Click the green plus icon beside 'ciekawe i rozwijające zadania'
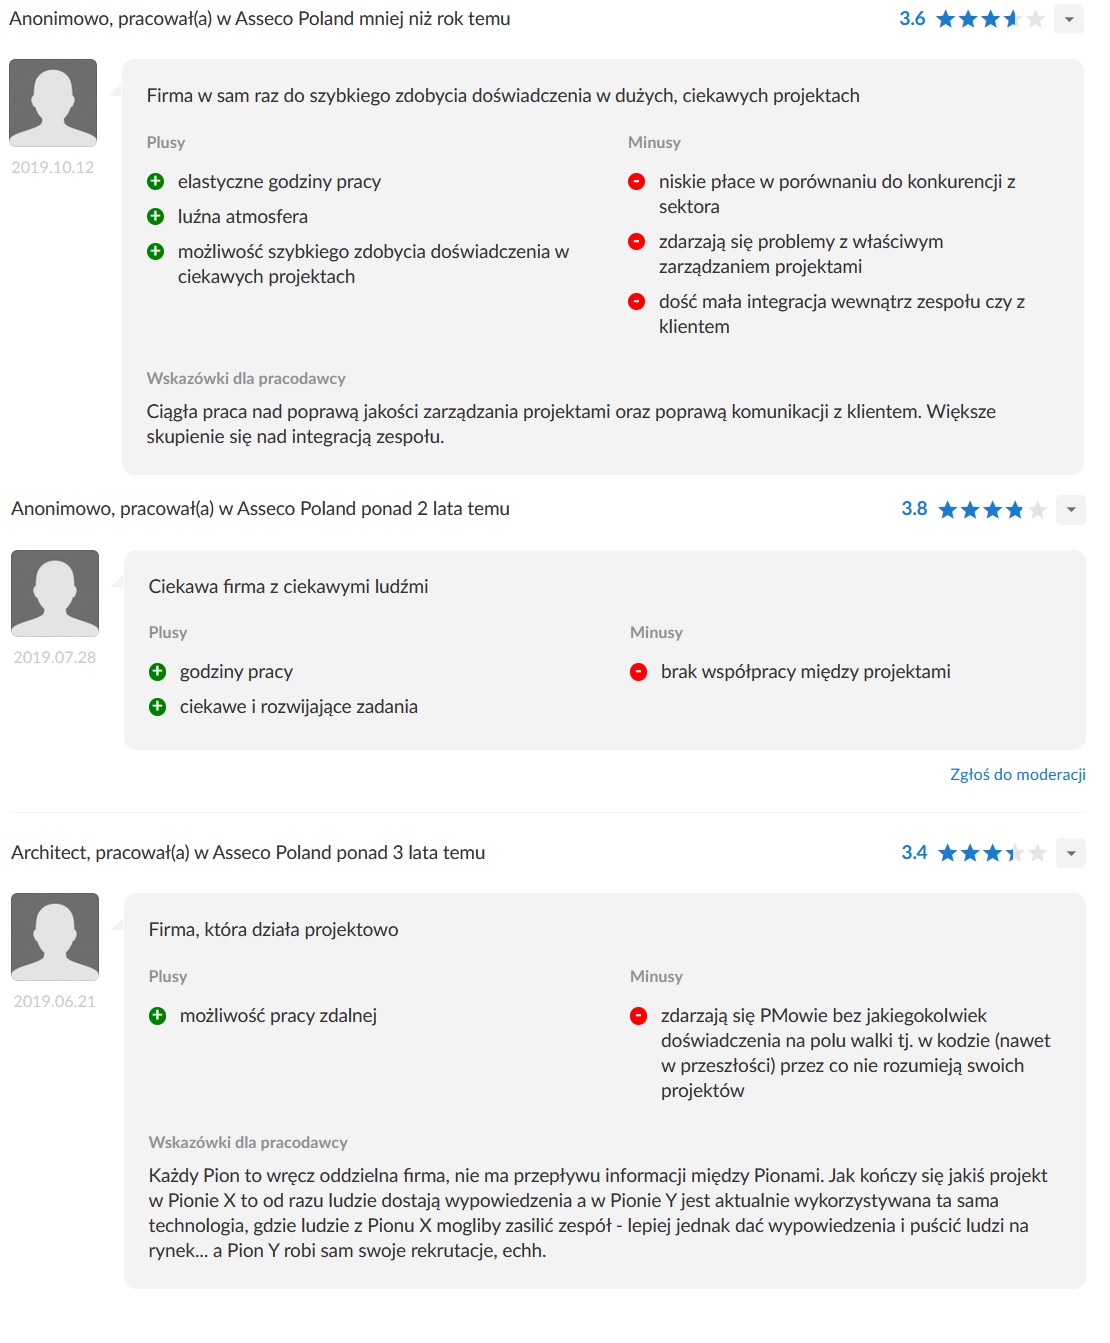The width and height of the screenshot is (1110, 1343). 157,707
